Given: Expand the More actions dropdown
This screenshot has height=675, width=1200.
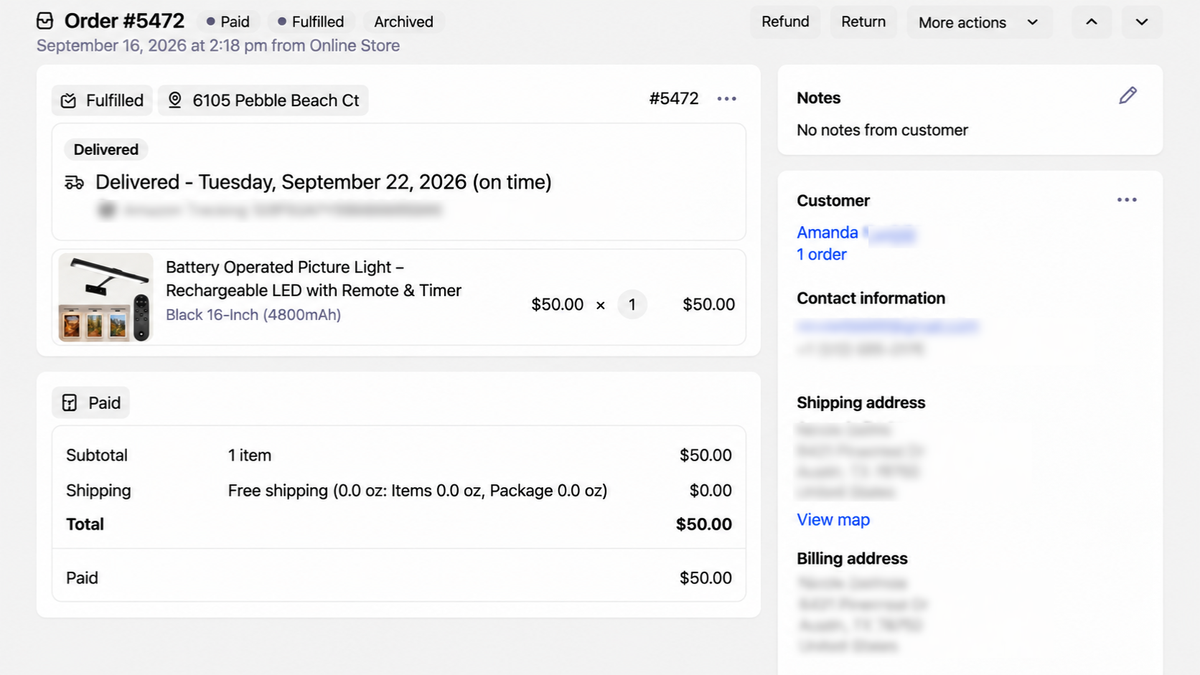Looking at the screenshot, I should pyautogui.click(x=979, y=22).
